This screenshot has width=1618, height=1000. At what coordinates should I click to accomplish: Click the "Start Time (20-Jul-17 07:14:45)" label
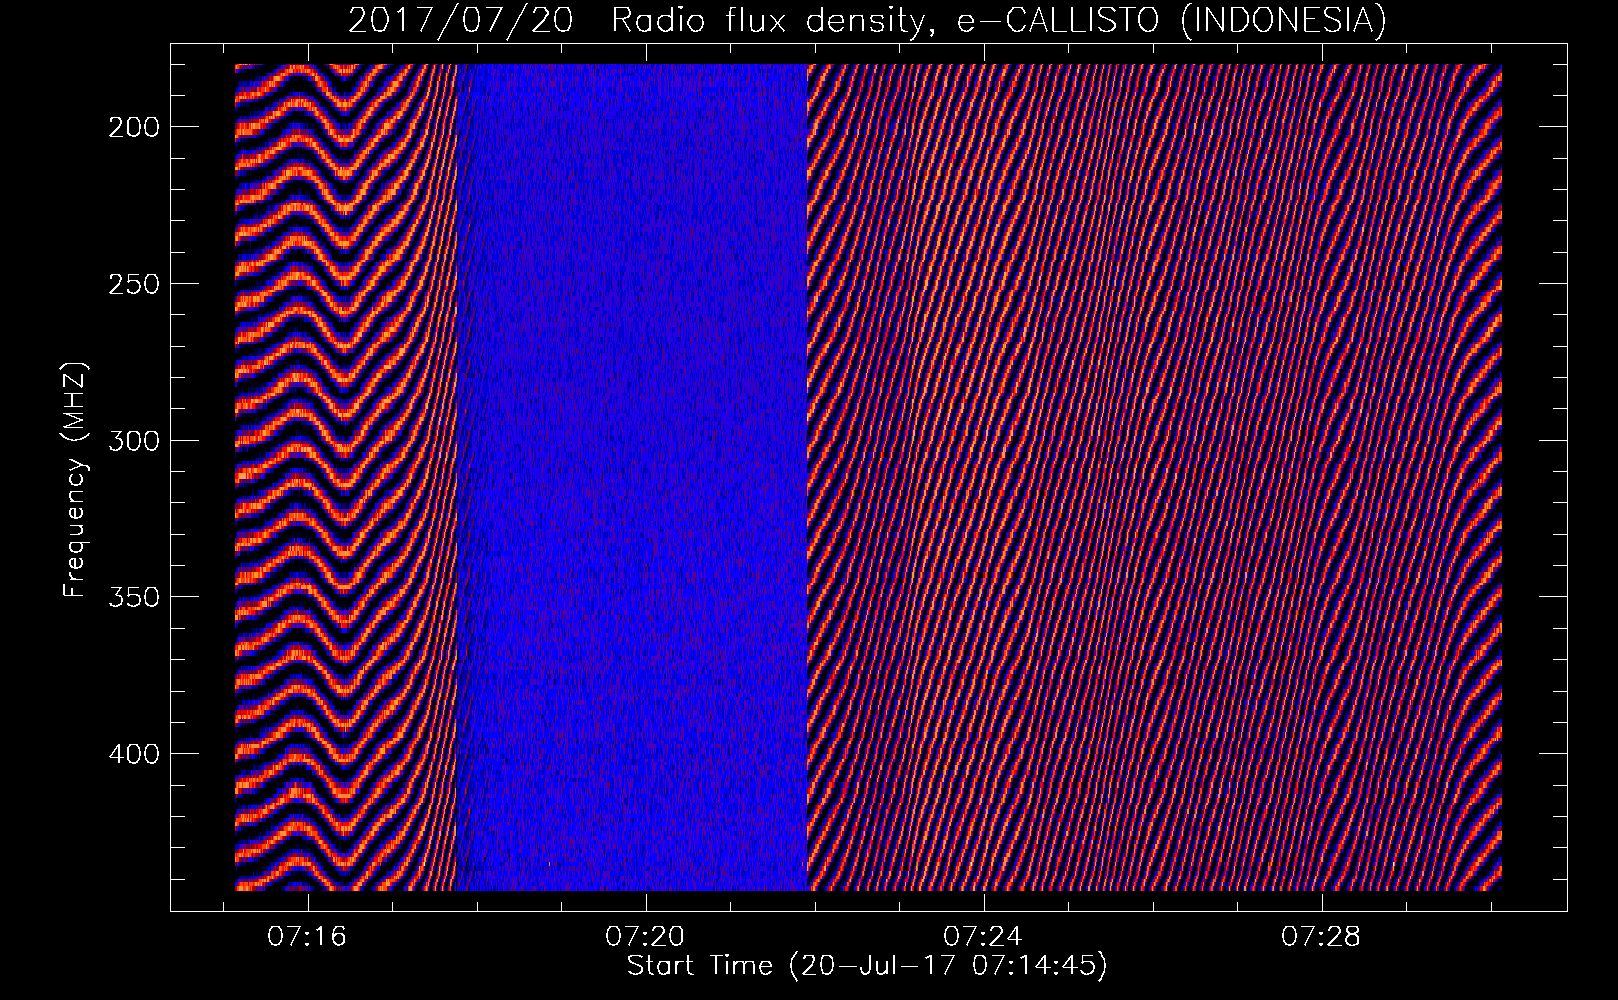click(867, 966)
